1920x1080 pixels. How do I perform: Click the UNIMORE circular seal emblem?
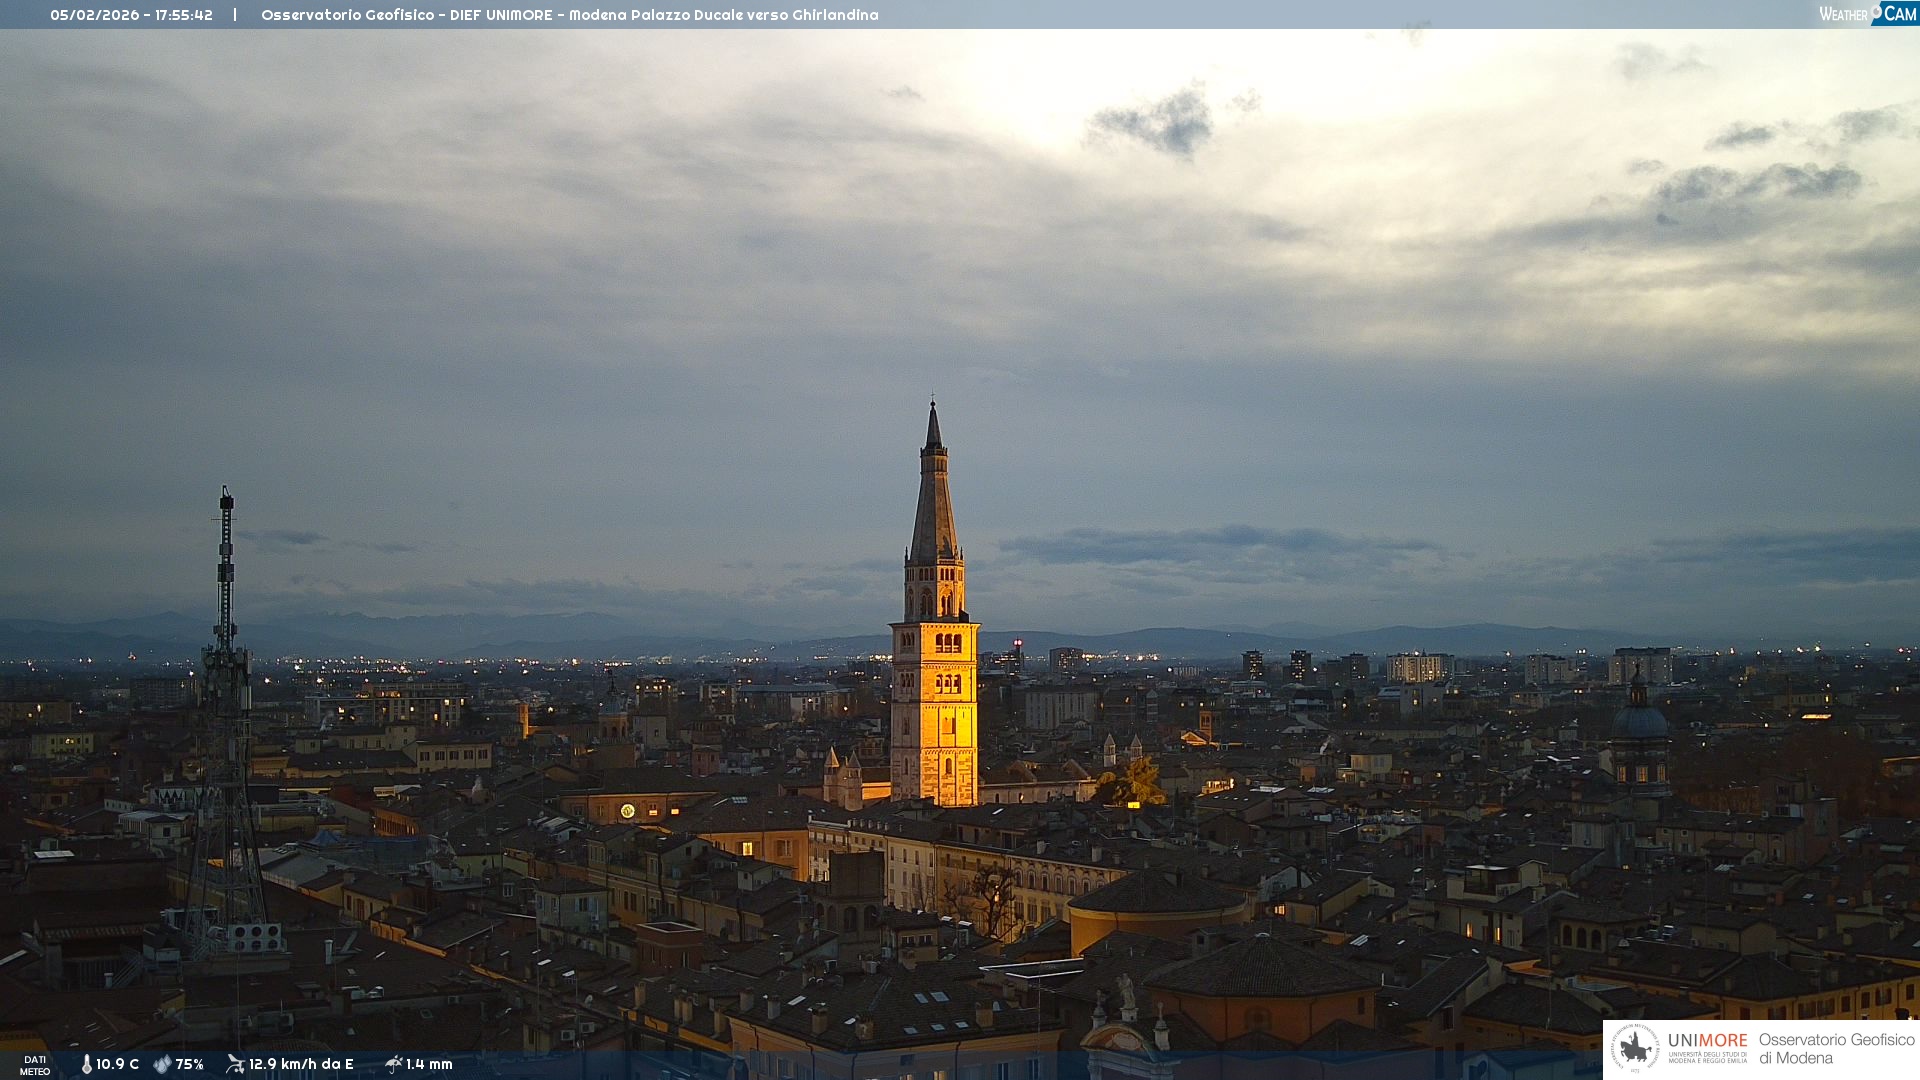[x=1635, y=1048]
